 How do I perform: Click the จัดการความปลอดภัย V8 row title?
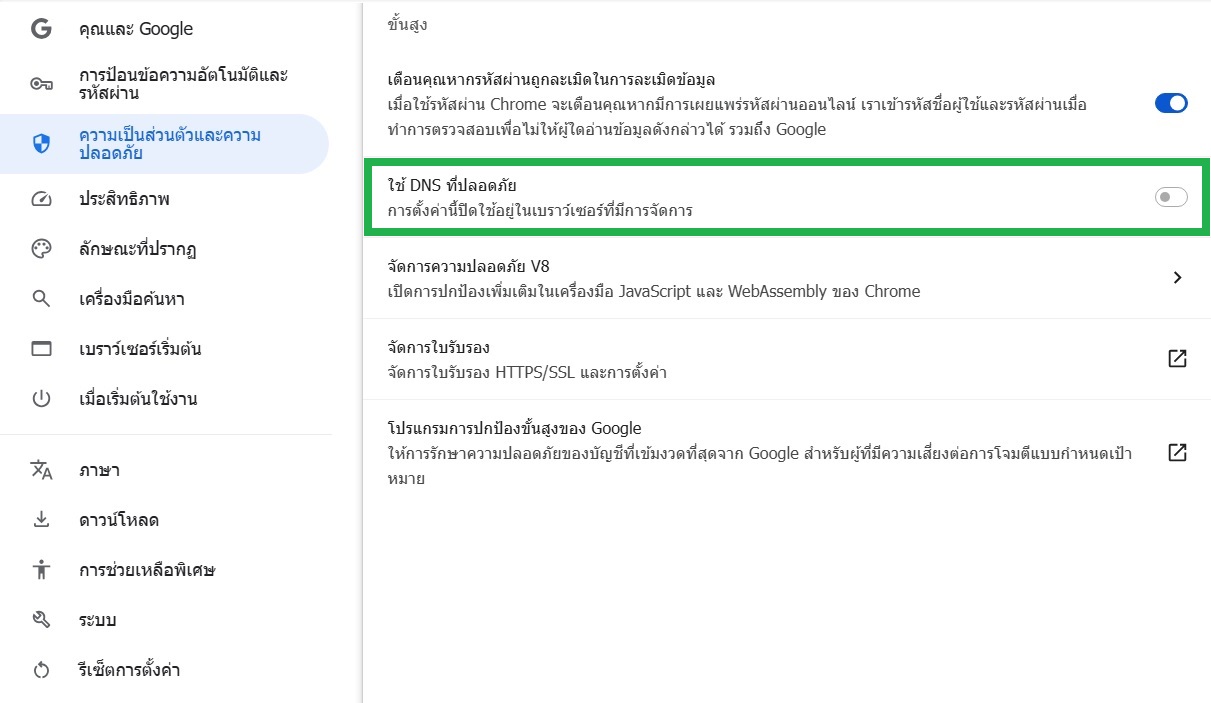pyautogui.click(x=468, y=266)
